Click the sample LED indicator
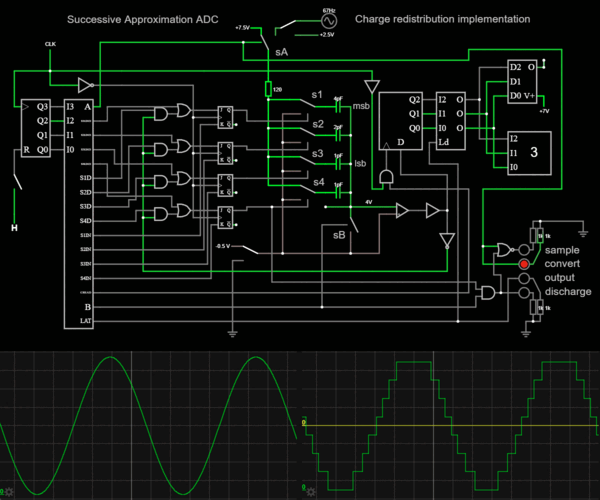 click(x=524, y=250)
